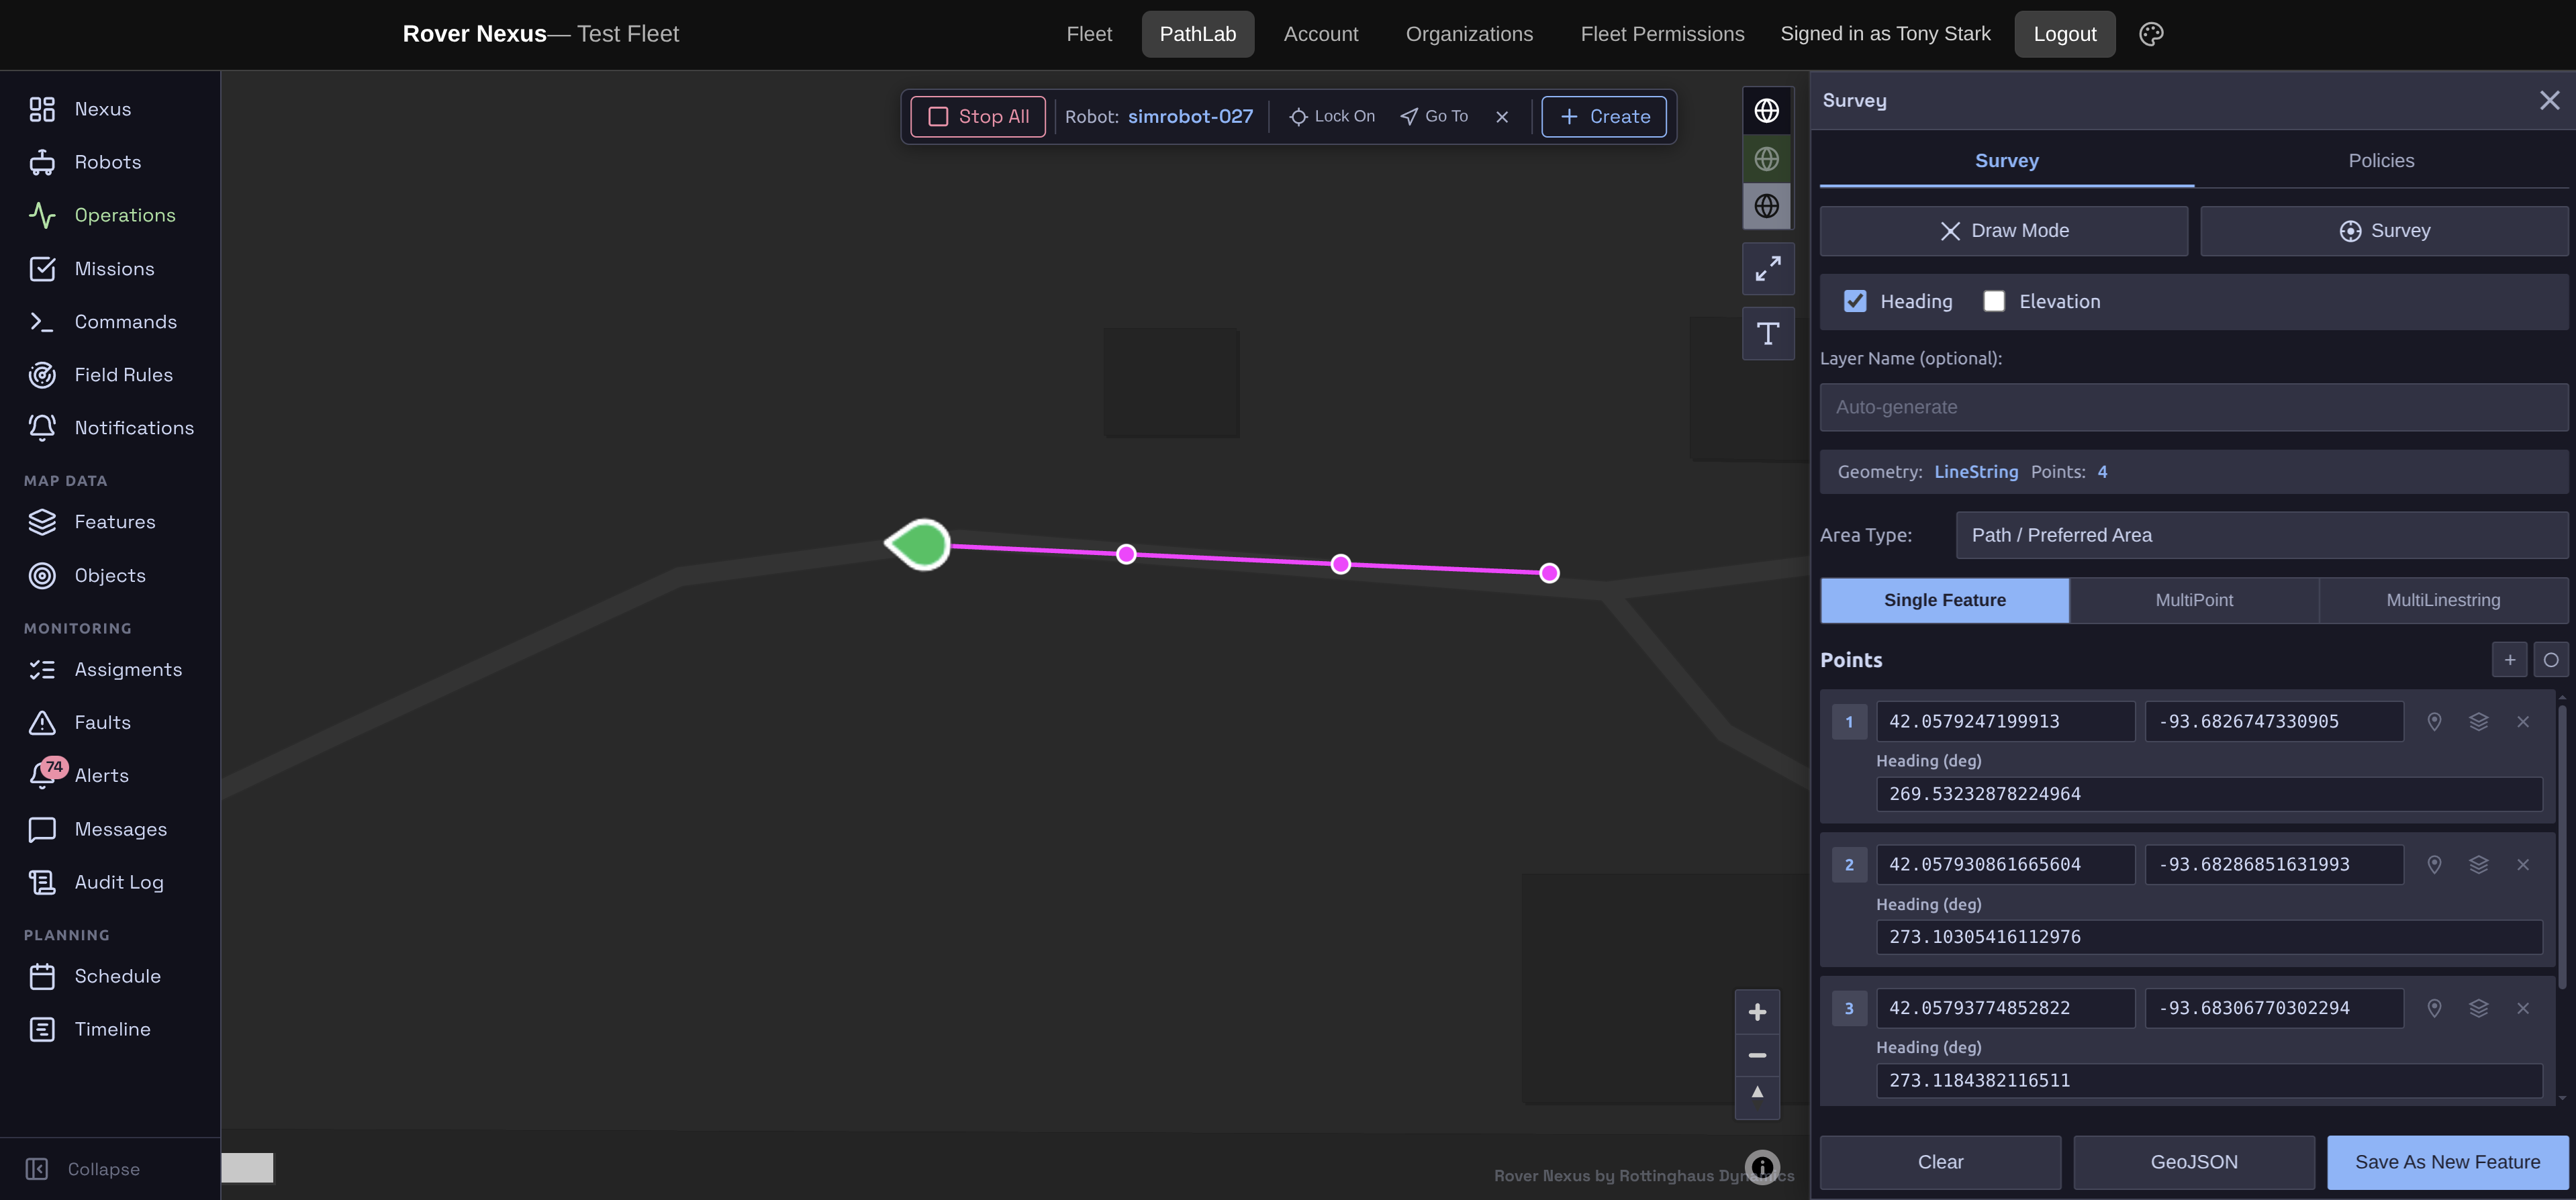Click the Logout button

pyautogui.click(x=2065, y=34)
